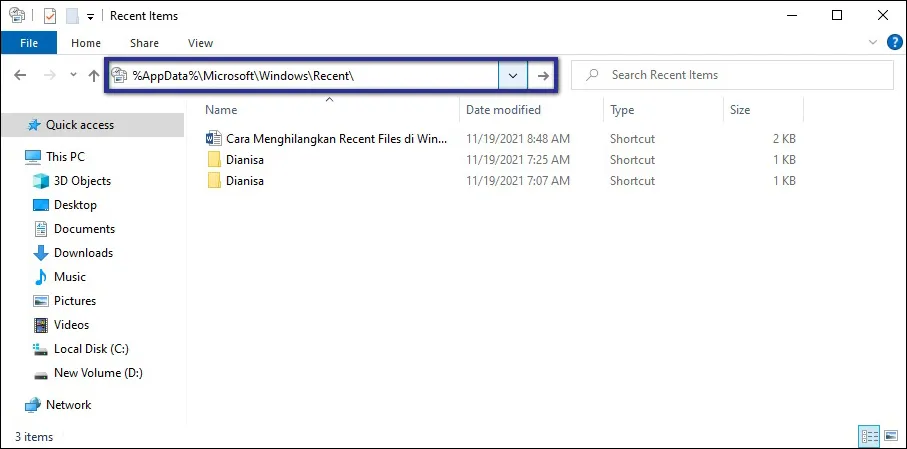Screen dimensions: 907x449
Task: Maximize the Recent Items window
Action: click(836, 16)
